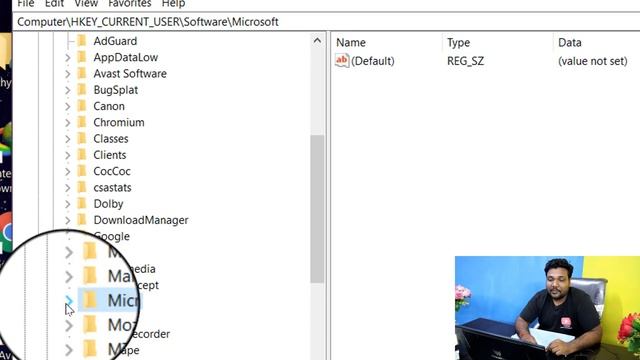The image size is (640, 360).
Task: Click the tree pane vertical scrollbar thumb
Action: point(317,209)
